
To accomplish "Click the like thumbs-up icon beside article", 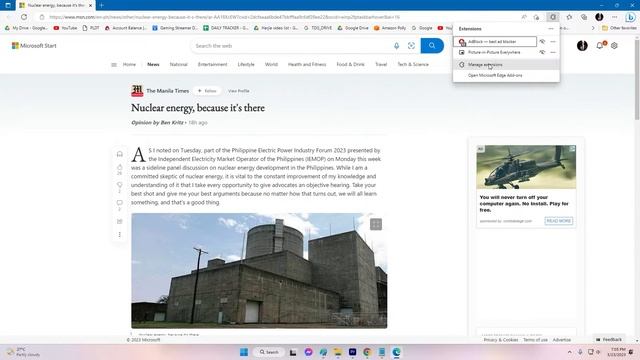I will coord(120,167).
